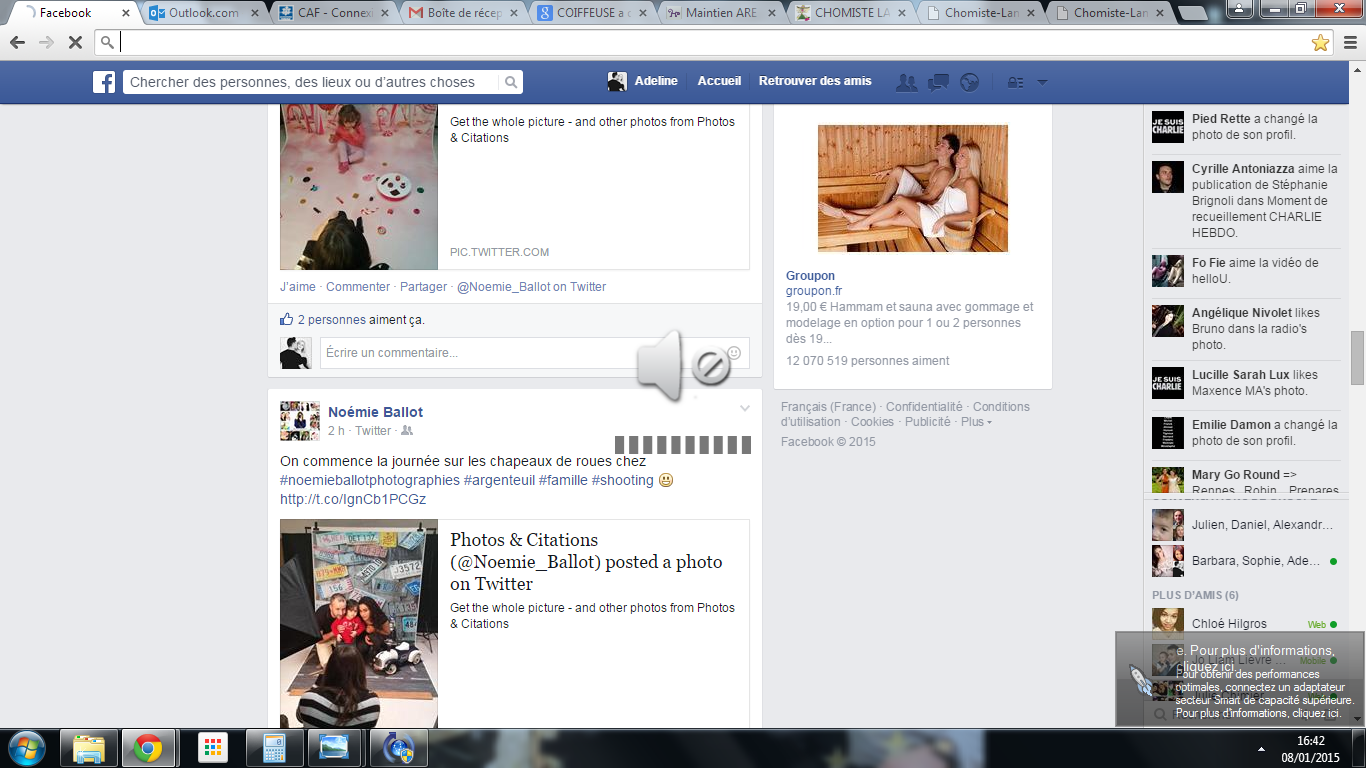
Task: Click the page vertical scrollbar thumb
Action: [x=1357, y=357]
